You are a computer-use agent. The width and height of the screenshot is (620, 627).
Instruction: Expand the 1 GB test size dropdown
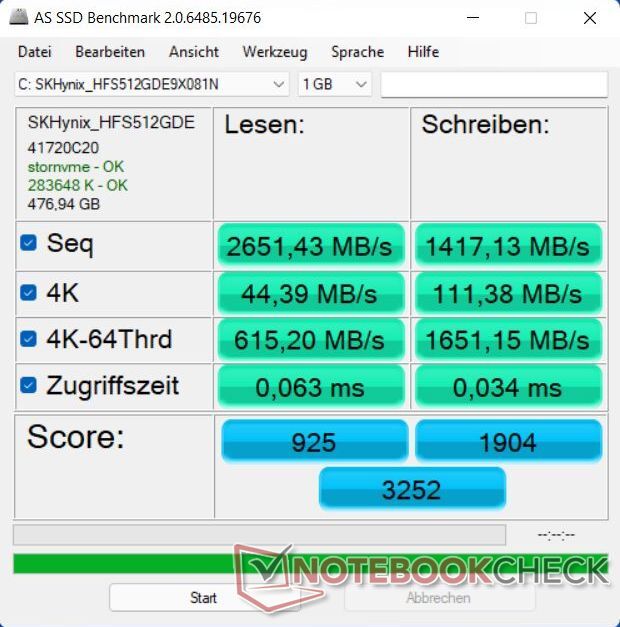pyautogui.click(x=334, y=84)
